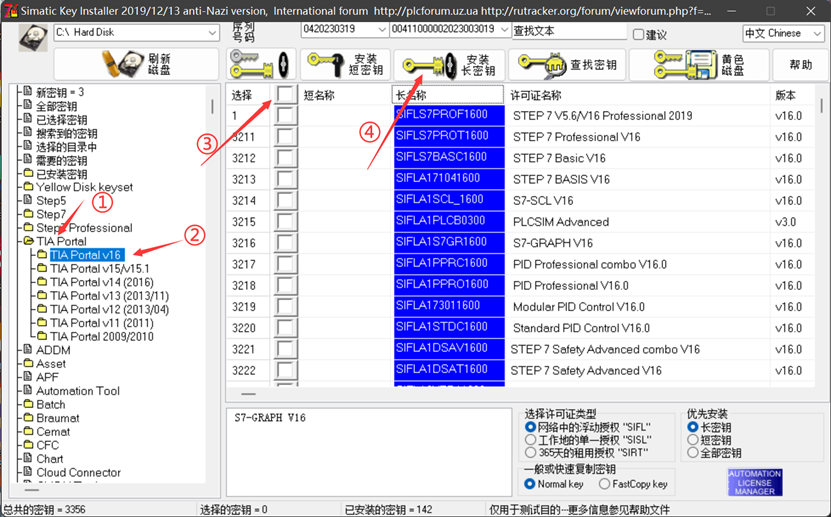Open the 中文 Chinese language dropdown
The image size is (831, 517).
tap(816, 33)
